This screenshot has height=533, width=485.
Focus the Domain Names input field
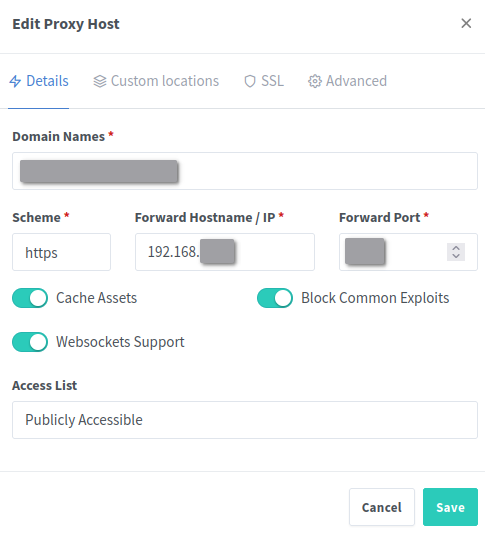click(245, 171)
